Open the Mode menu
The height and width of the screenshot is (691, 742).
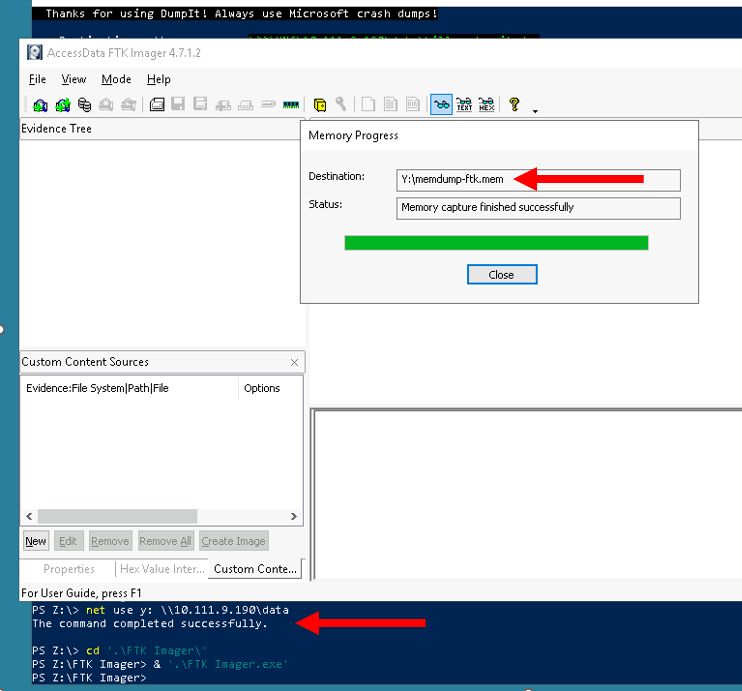coord(116,79)
